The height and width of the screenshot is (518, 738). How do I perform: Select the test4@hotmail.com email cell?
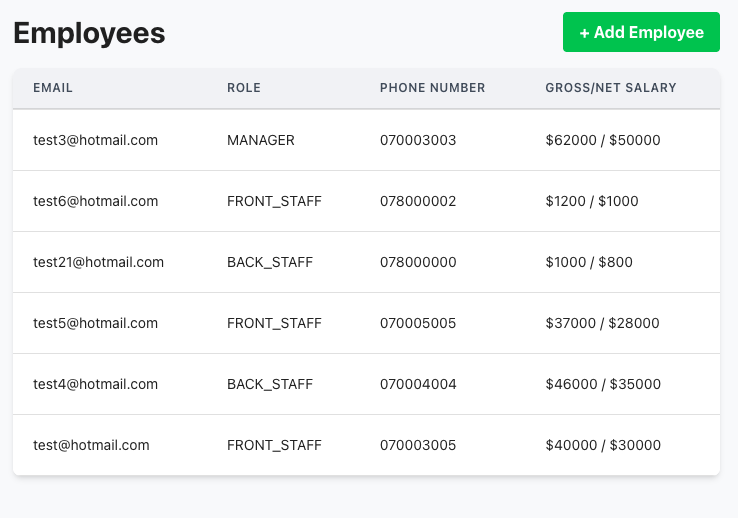point(96,384)
